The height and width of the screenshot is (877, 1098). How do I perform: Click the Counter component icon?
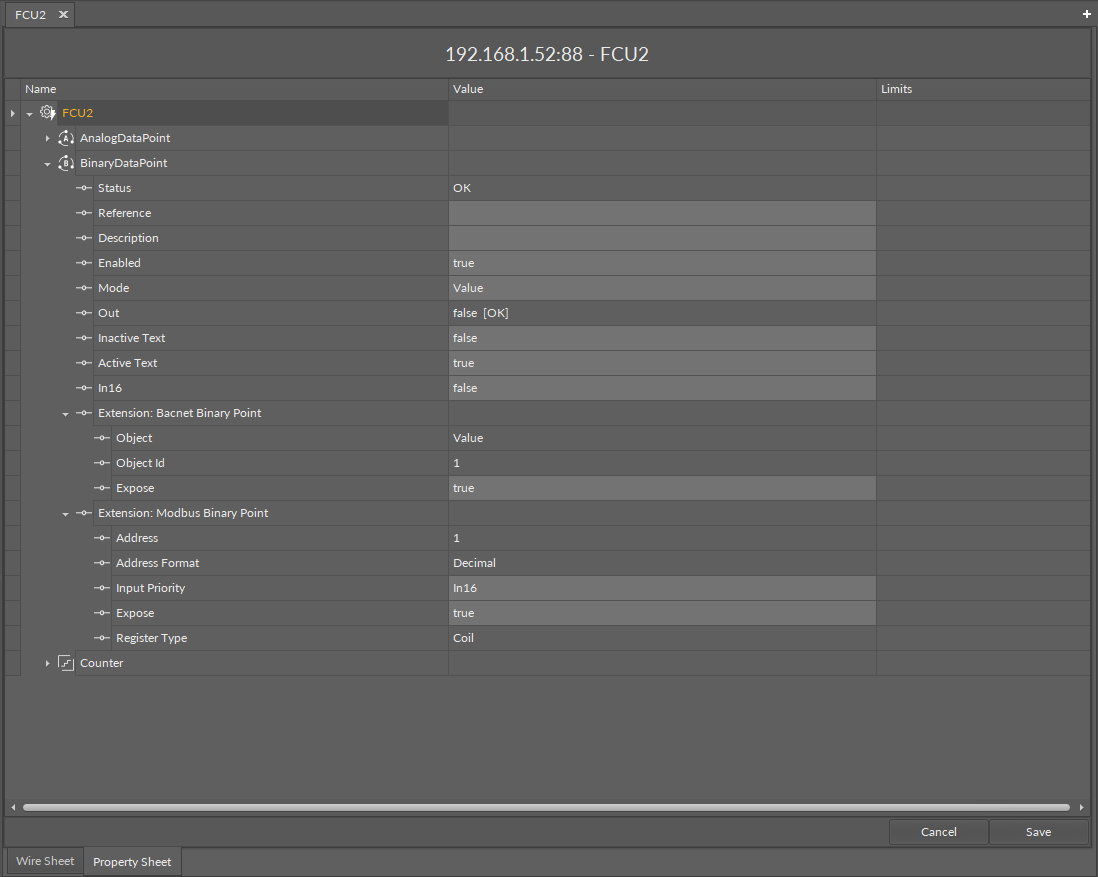pos(66,663)
